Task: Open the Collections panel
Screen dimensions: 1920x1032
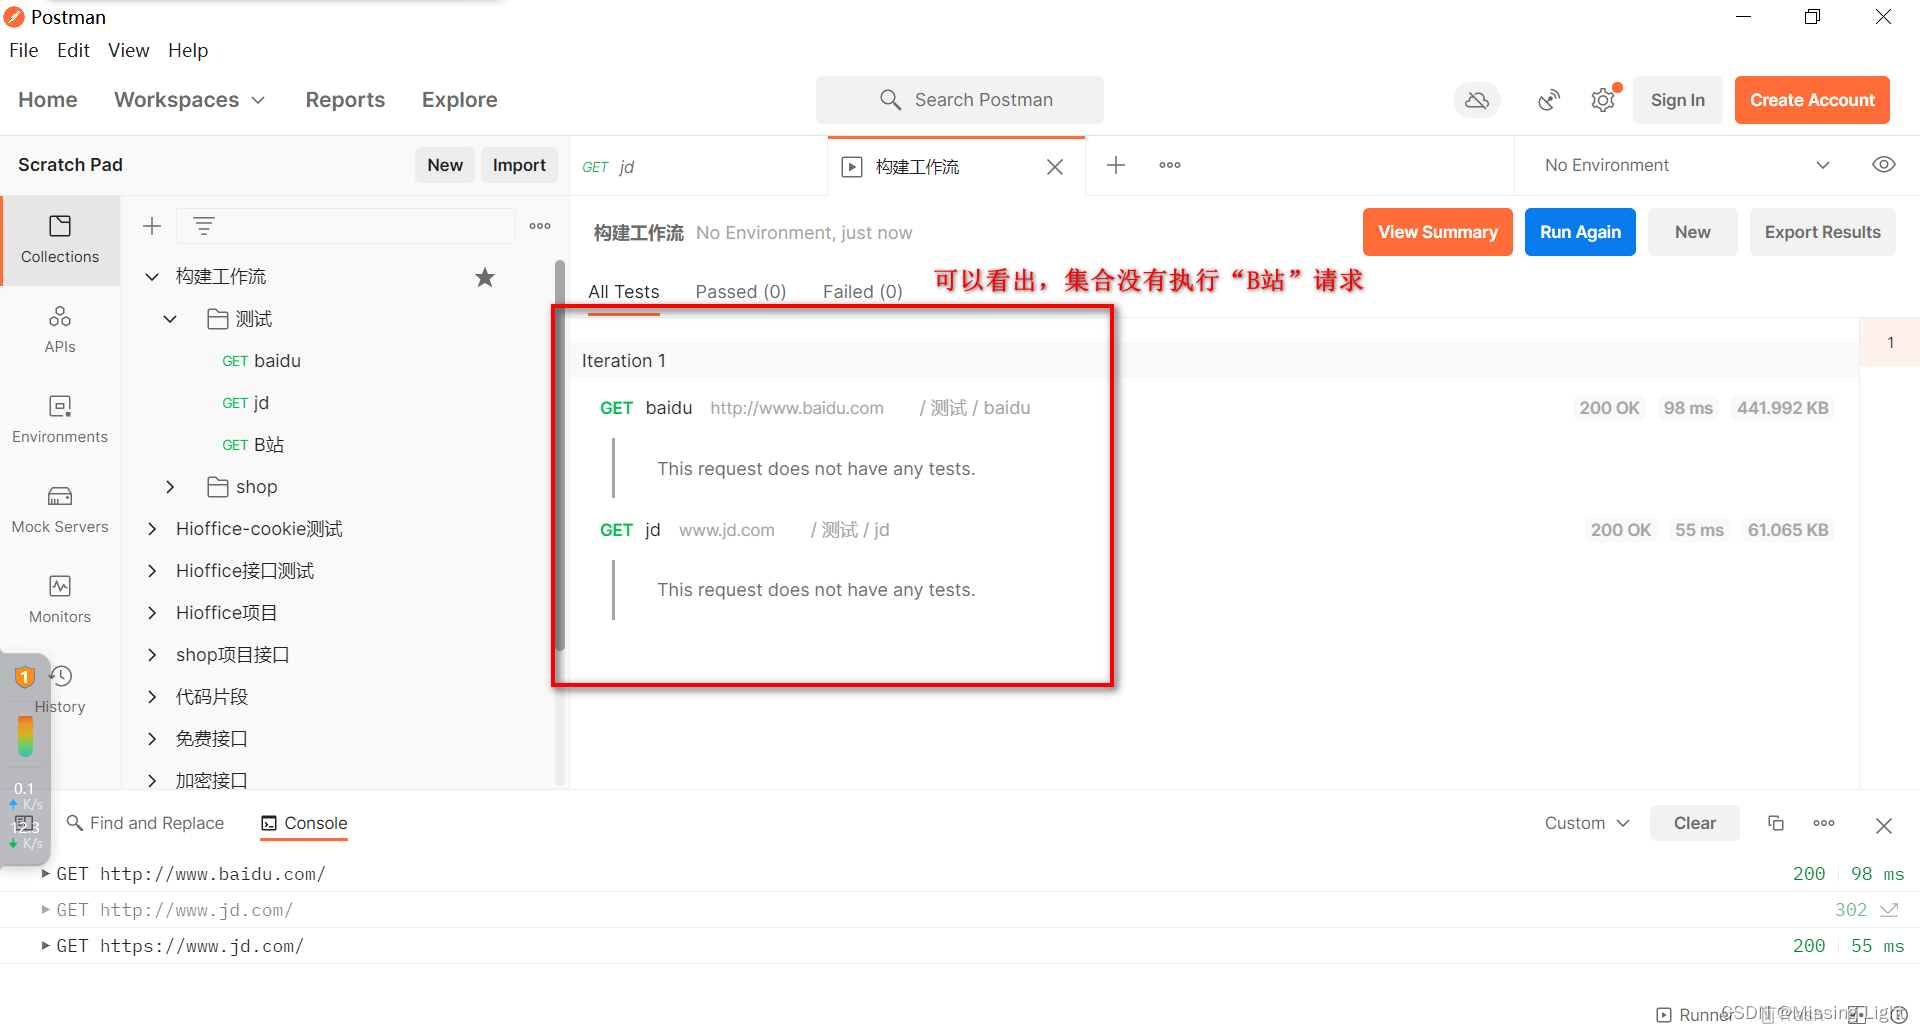Action: [59, 240]
